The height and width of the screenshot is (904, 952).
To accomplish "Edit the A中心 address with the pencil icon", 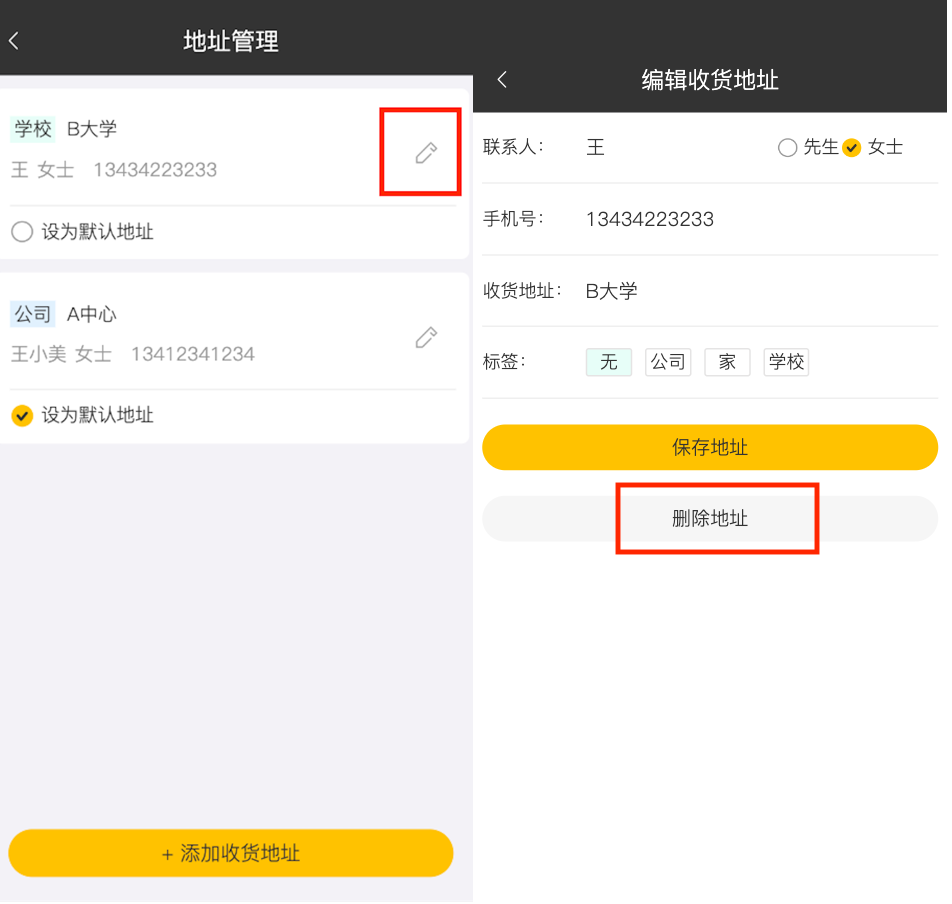I will (x=426, y=338).
